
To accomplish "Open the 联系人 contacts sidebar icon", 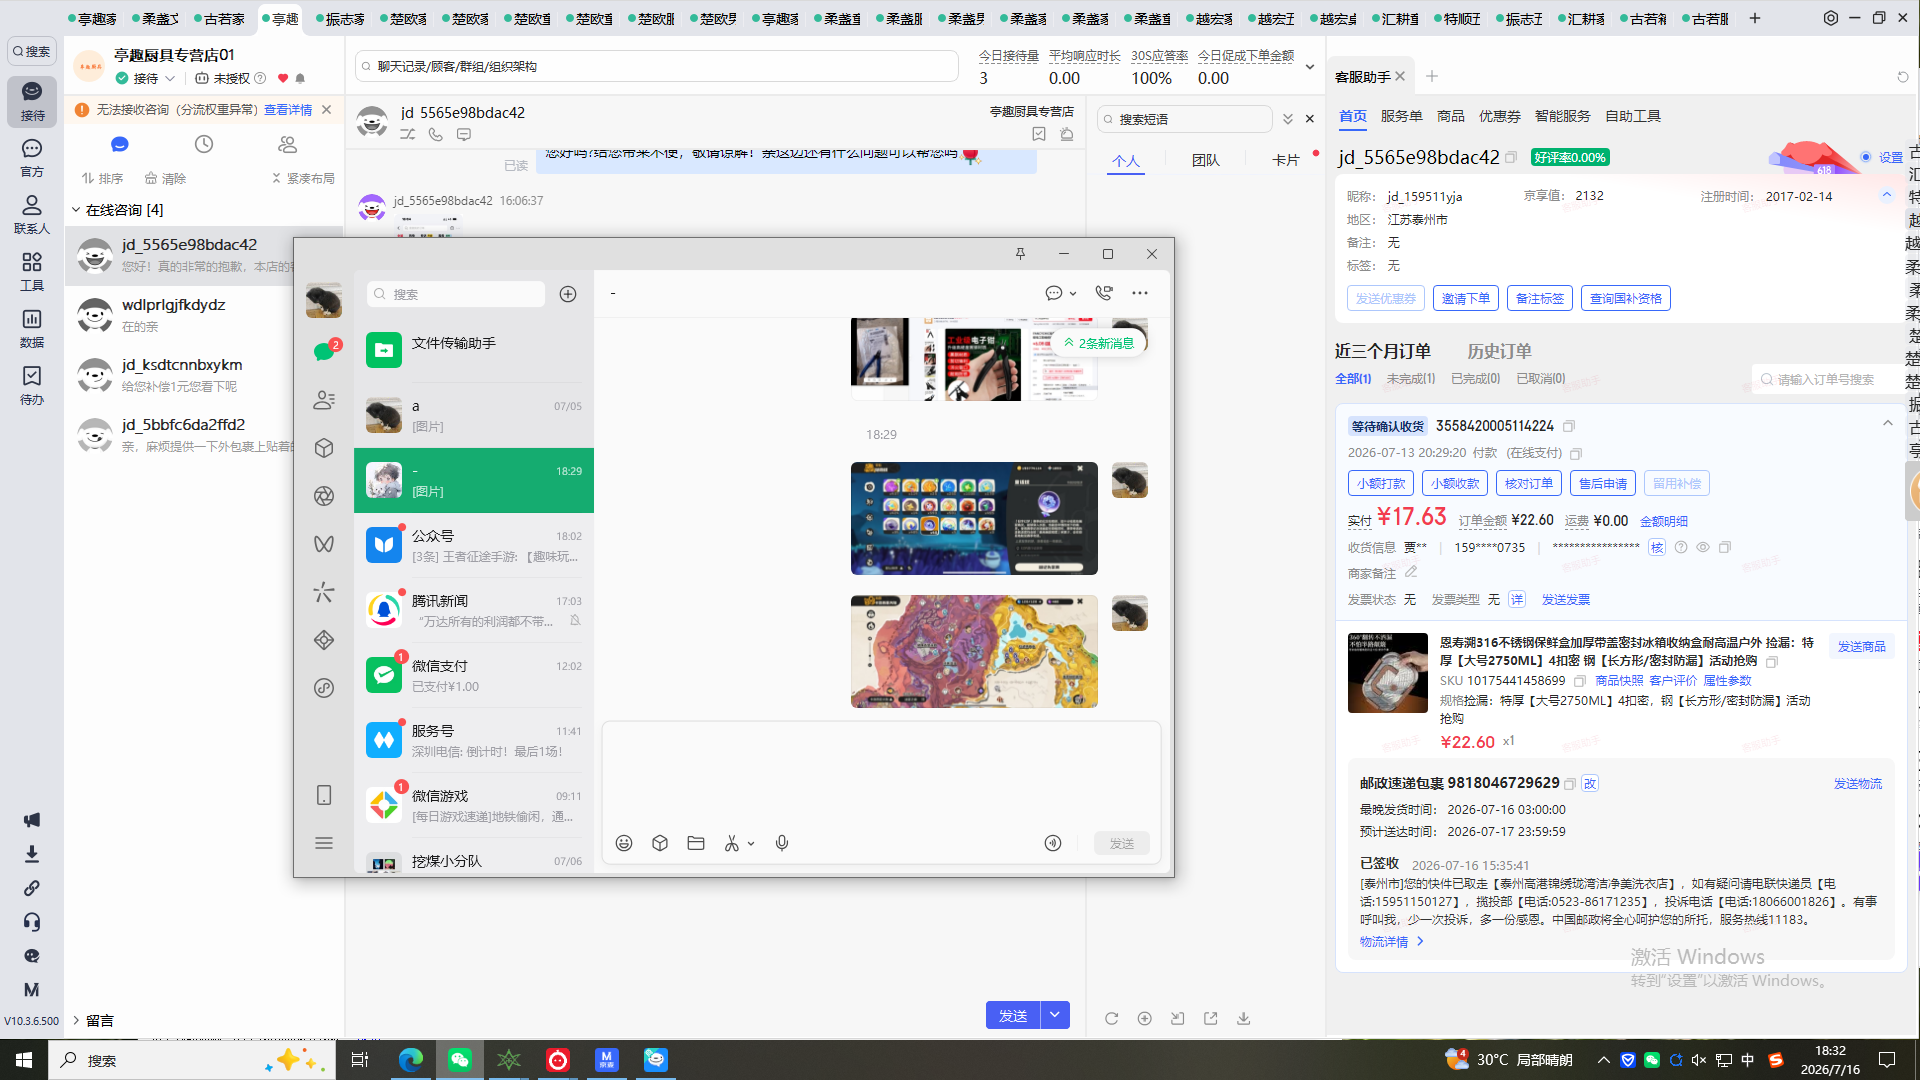I will point(32,214).
